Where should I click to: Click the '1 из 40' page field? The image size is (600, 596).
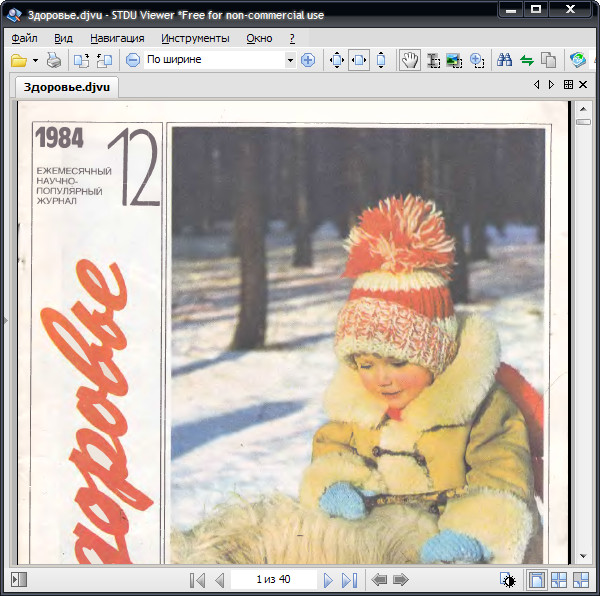(x=273, y=580)
